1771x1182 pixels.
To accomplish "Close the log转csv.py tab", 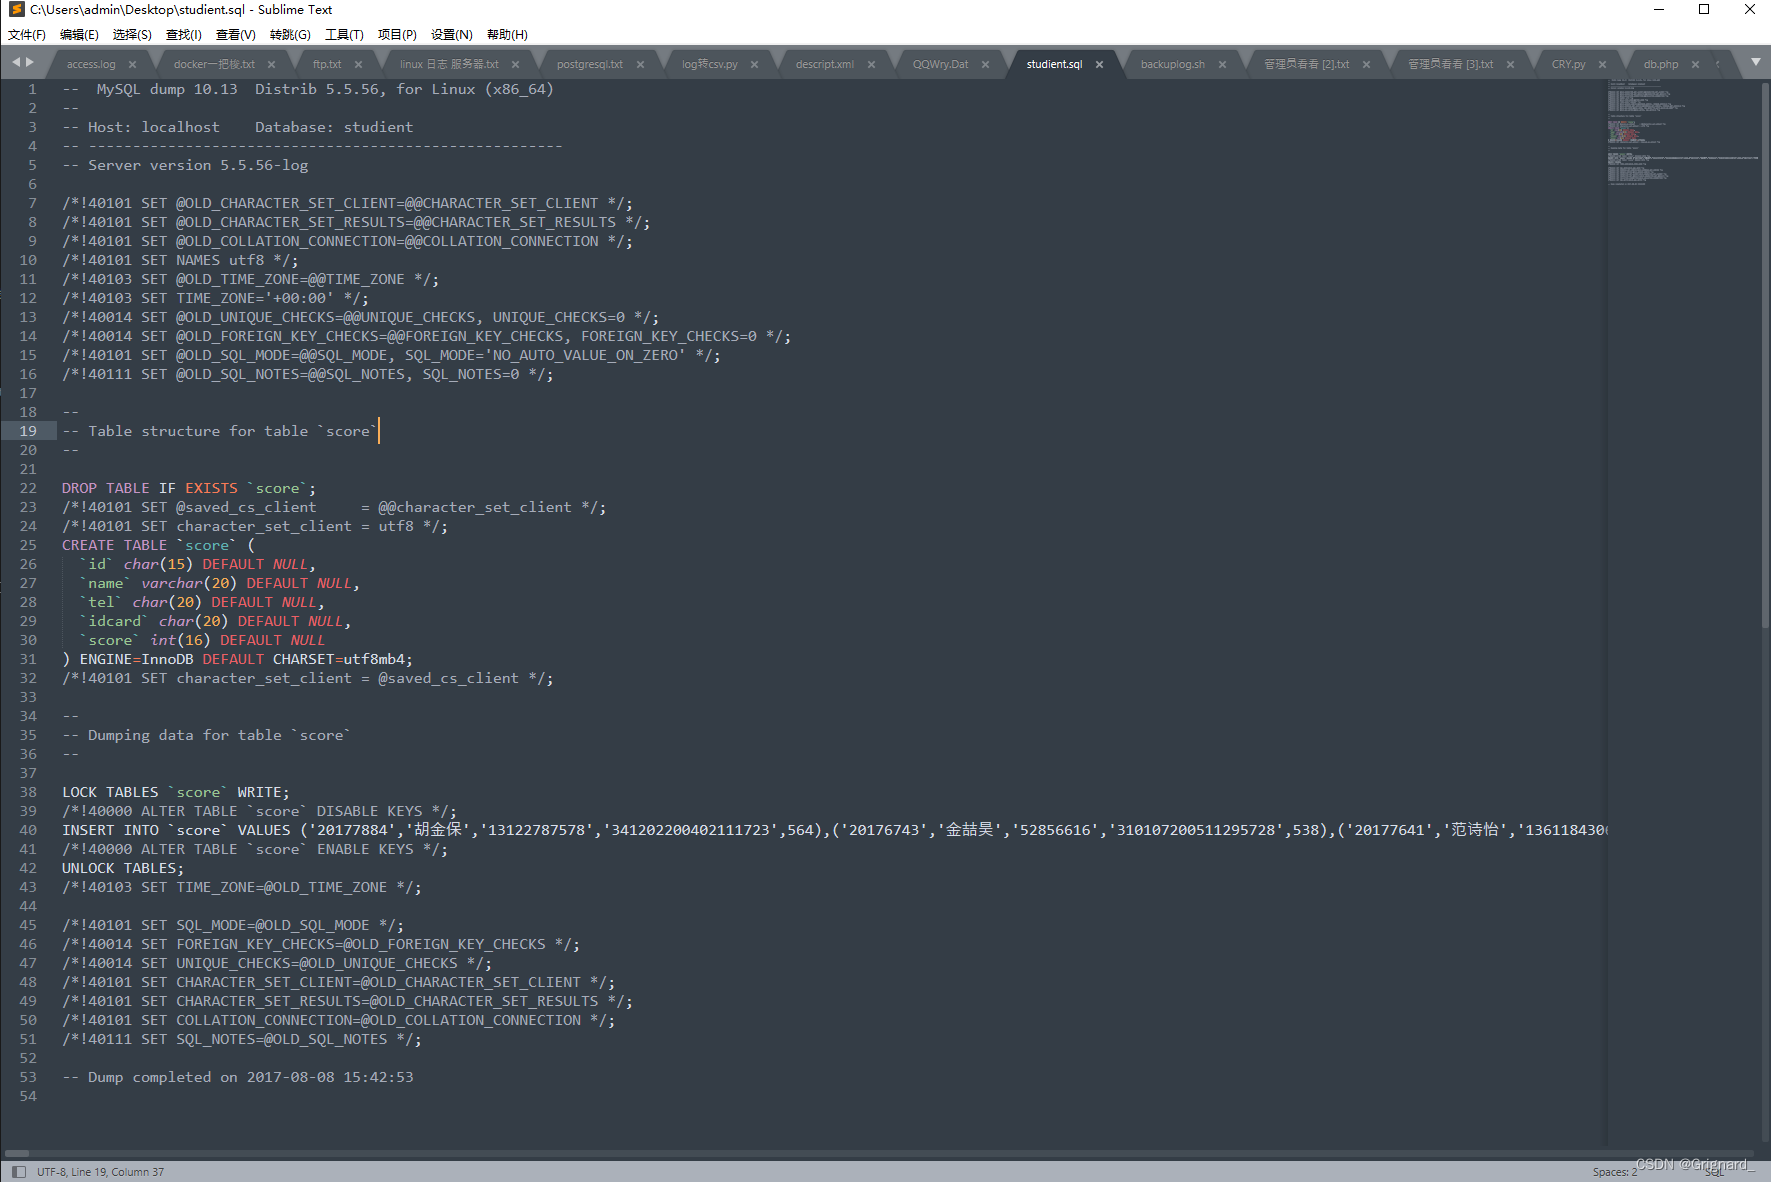I will point(754,64).
